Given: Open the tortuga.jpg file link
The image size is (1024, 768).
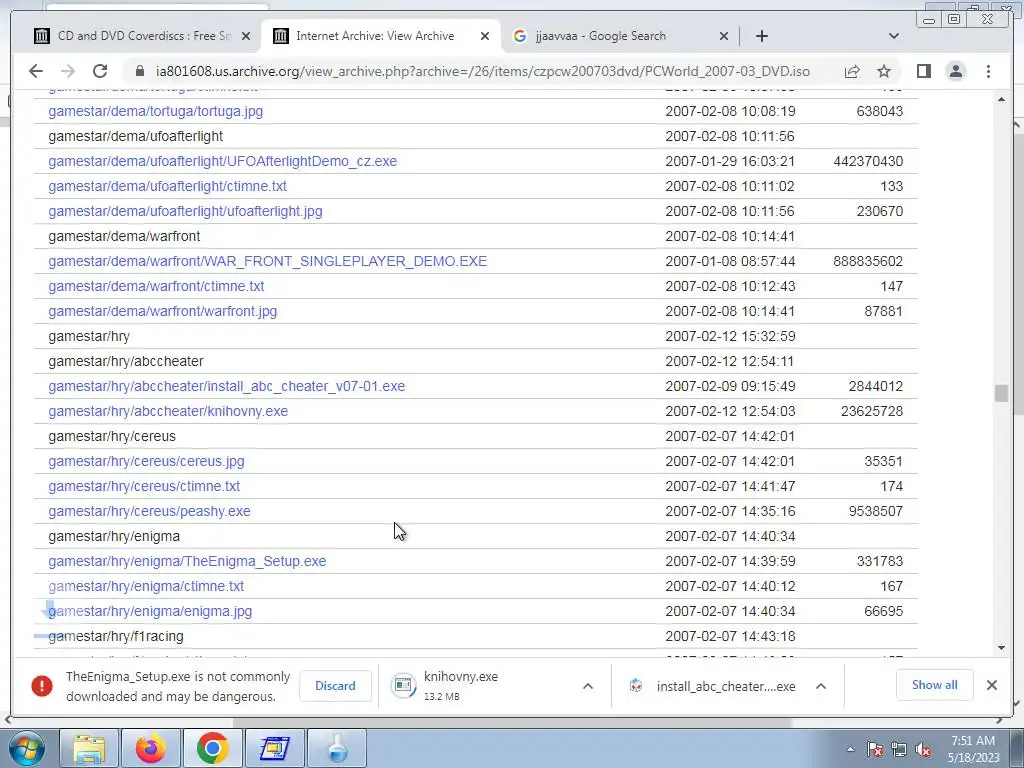Looking at the screenshot, I should pos(155,111).
